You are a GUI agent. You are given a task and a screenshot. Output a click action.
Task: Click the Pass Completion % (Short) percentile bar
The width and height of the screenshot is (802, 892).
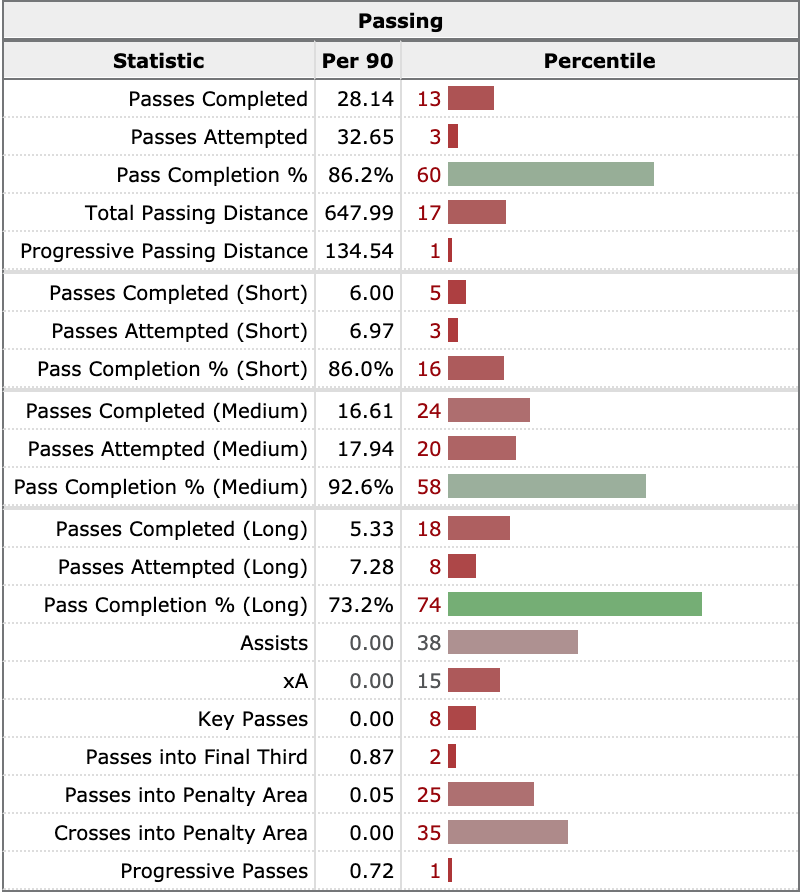click(476, 369)
